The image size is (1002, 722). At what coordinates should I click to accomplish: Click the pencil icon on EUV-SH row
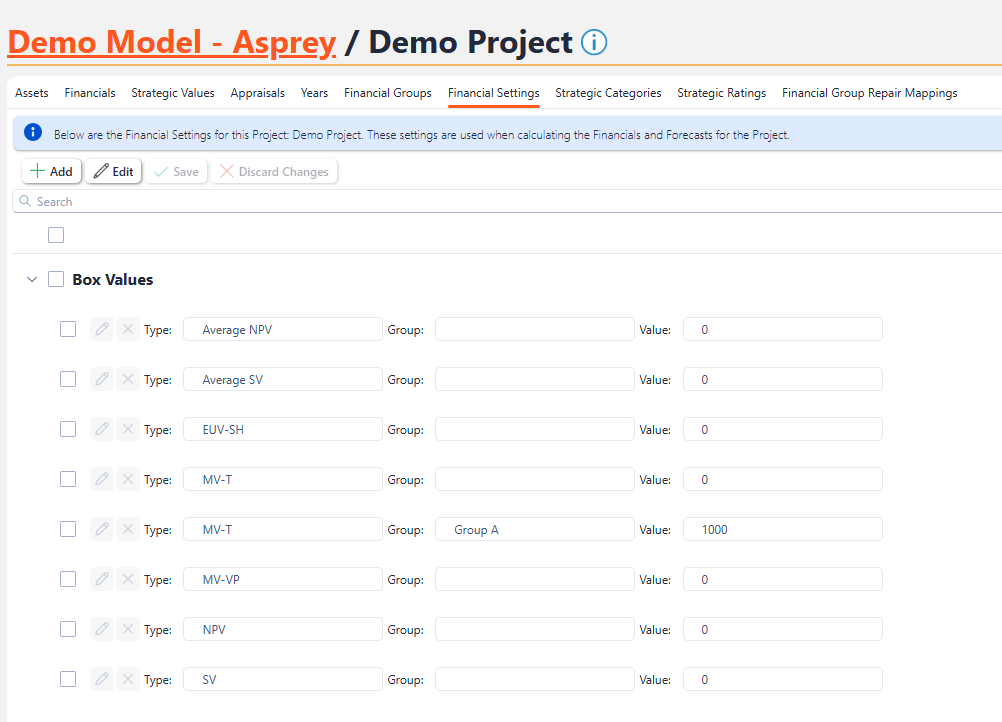102,429
